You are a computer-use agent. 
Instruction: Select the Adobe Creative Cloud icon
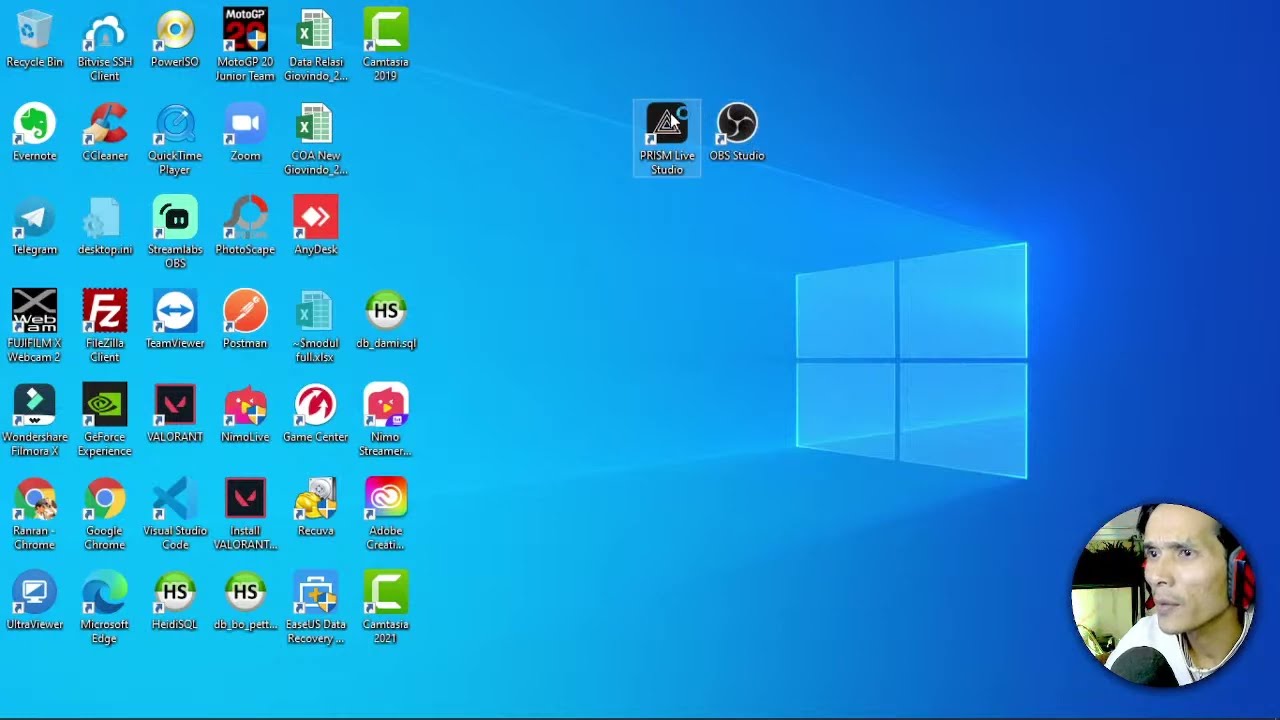(x=386, y=516)
